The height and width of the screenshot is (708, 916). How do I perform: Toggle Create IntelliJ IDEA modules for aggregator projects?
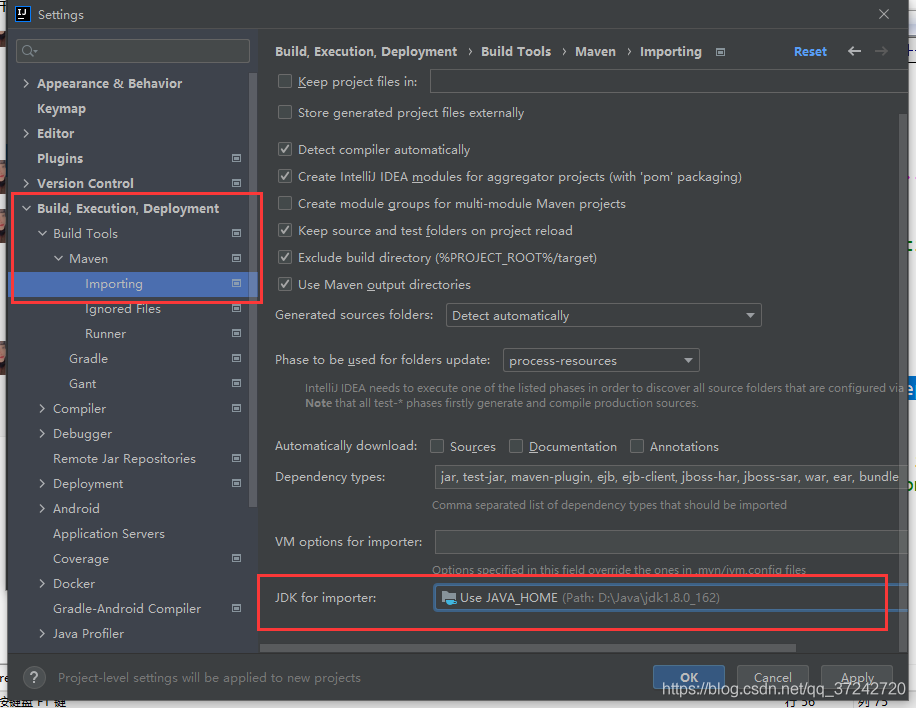tap(285, 176)
